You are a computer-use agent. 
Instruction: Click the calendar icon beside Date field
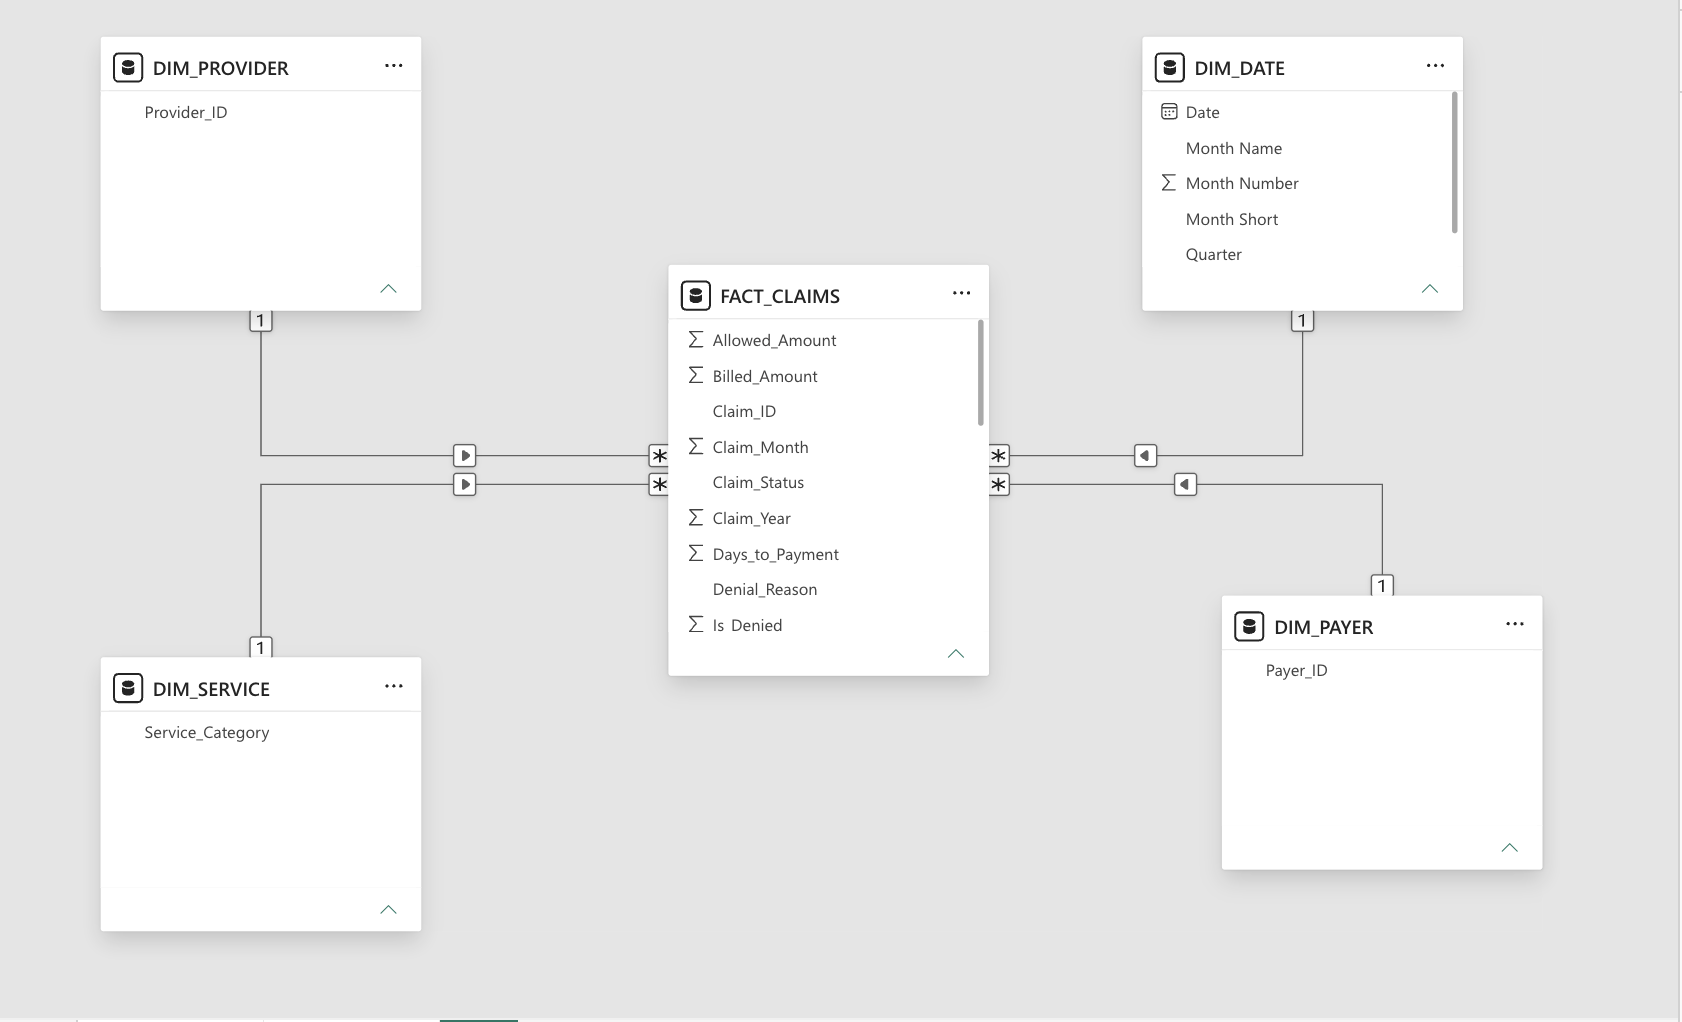(x=1168, y=112)
